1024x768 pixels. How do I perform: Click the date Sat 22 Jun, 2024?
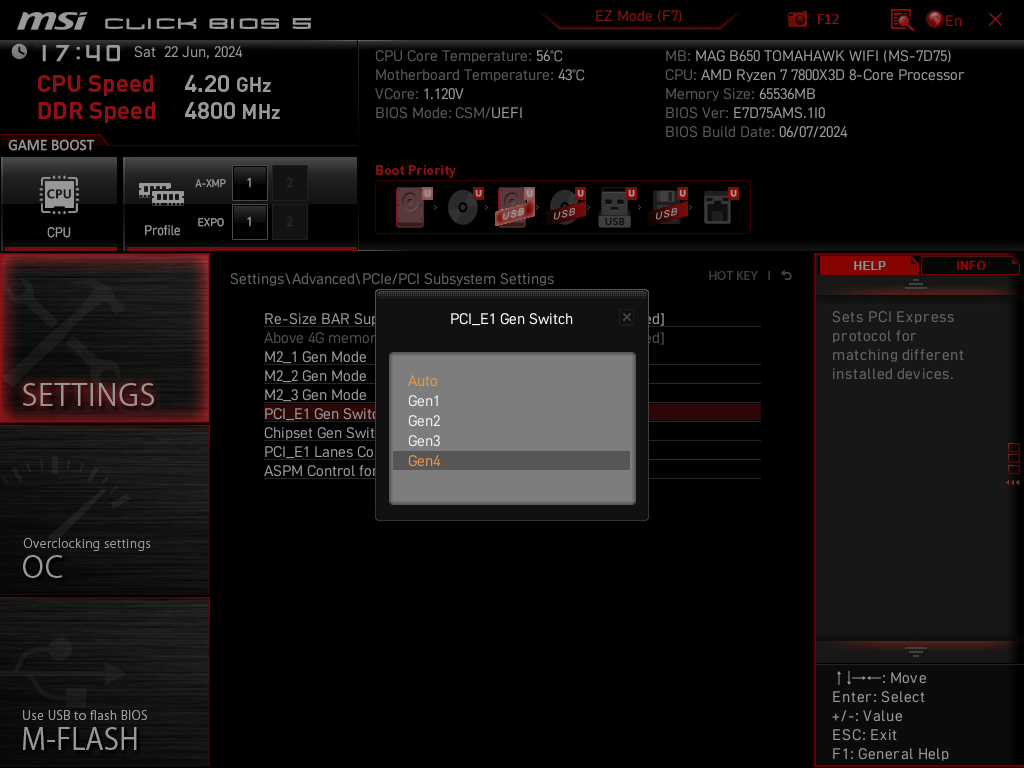188,52
